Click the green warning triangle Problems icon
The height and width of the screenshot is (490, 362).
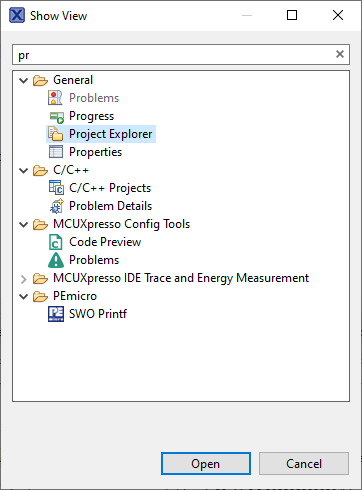tap(56, 260)
